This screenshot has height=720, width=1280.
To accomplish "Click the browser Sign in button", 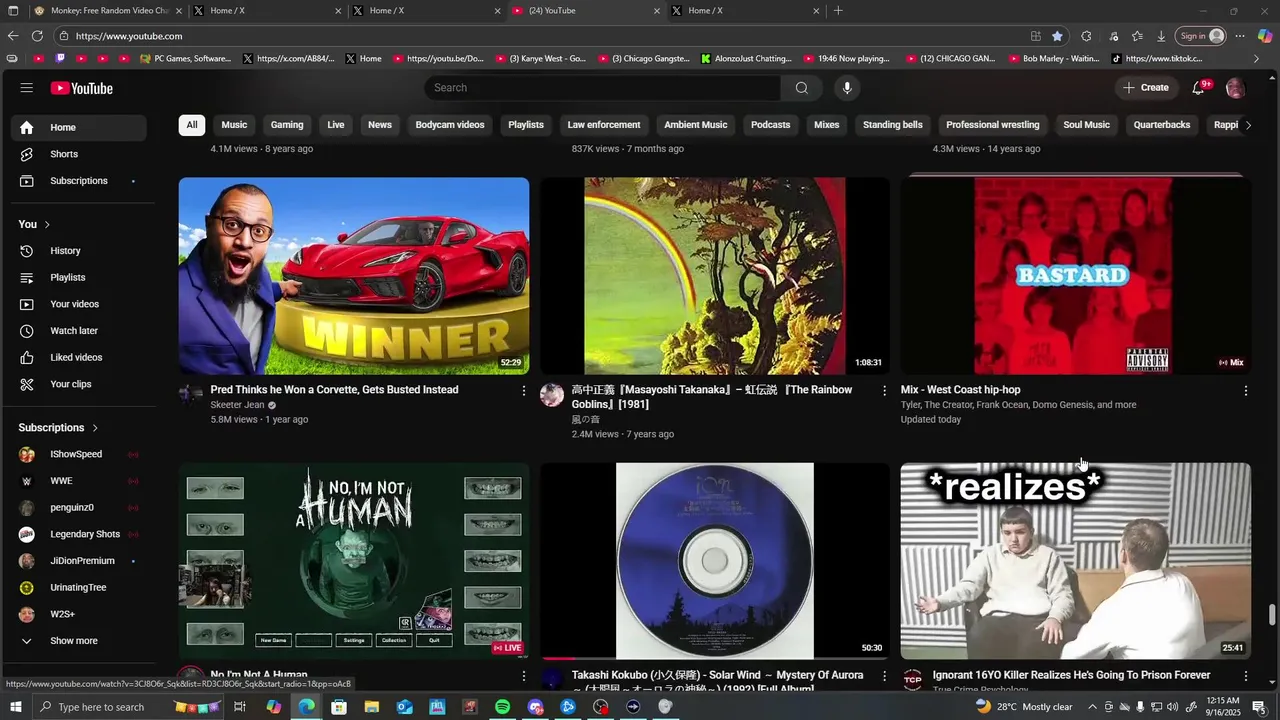I will pos(1200,36).
